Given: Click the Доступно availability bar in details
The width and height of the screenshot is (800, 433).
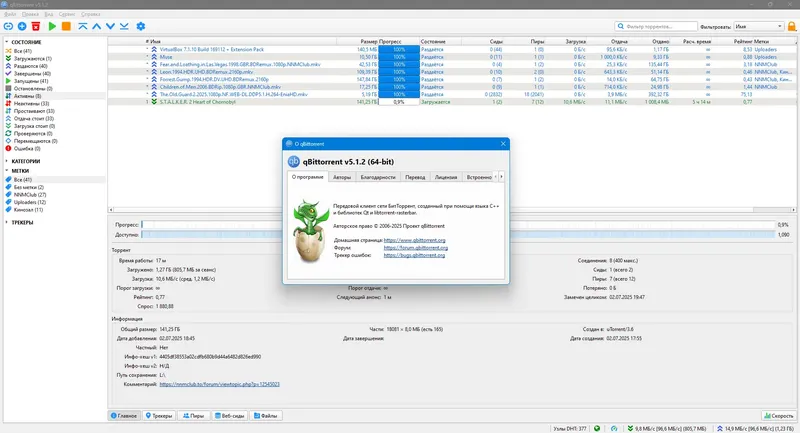Looking at the screenshot, I should click(458, 235).
